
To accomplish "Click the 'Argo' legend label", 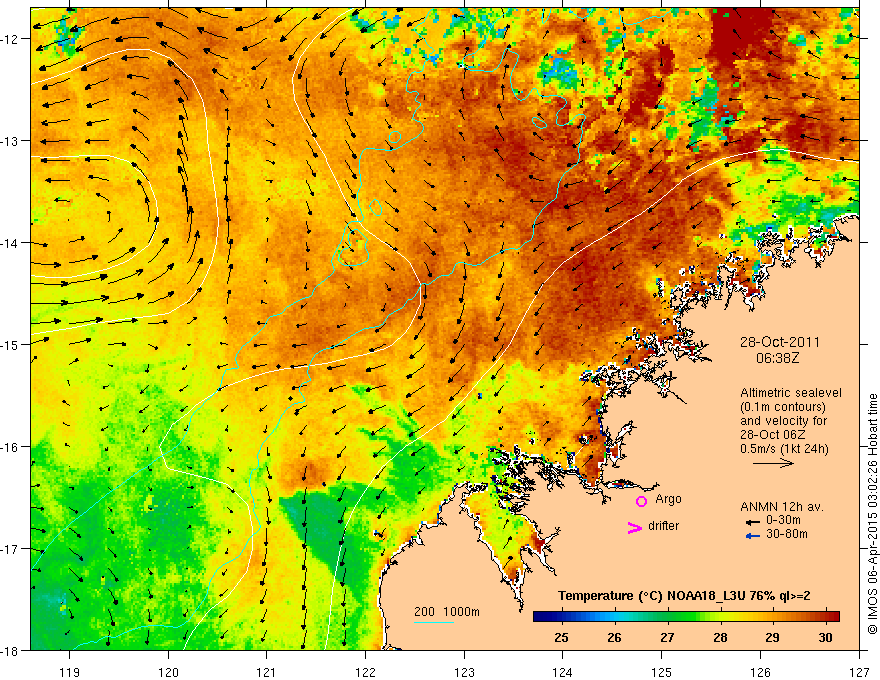I will (668, 499).
